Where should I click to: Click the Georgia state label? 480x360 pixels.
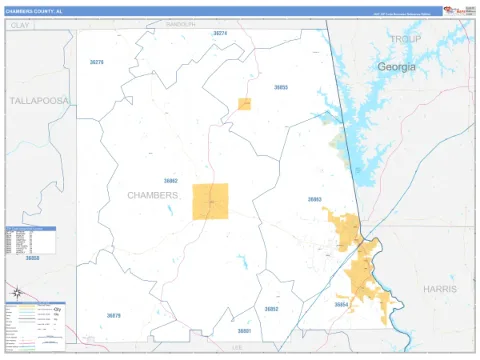[396, 67]
